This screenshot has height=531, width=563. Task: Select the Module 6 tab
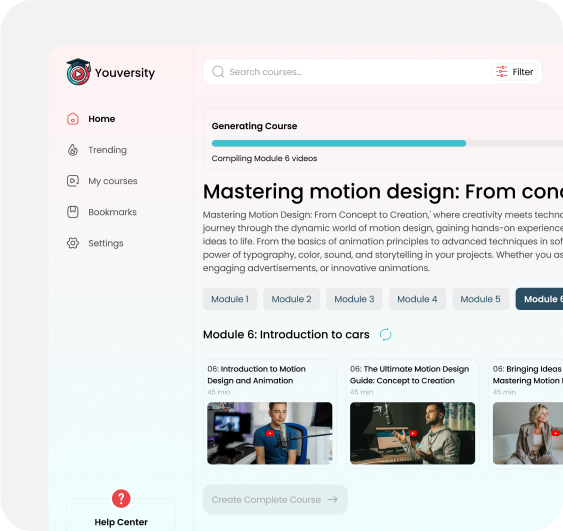(x=539, y=299)
